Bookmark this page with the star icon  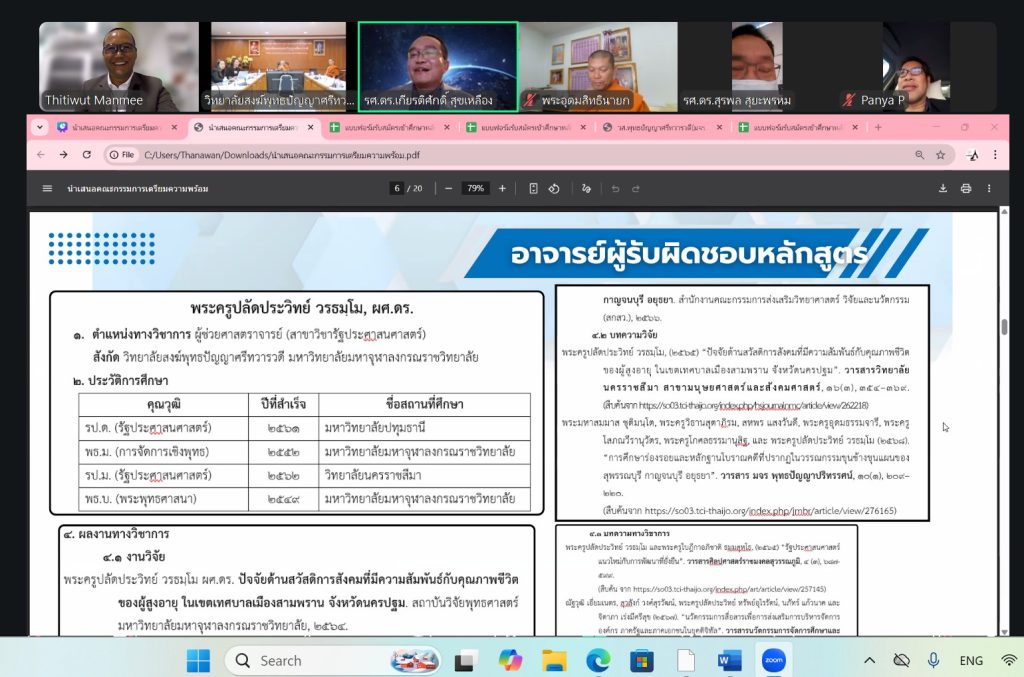pos(941,155)
